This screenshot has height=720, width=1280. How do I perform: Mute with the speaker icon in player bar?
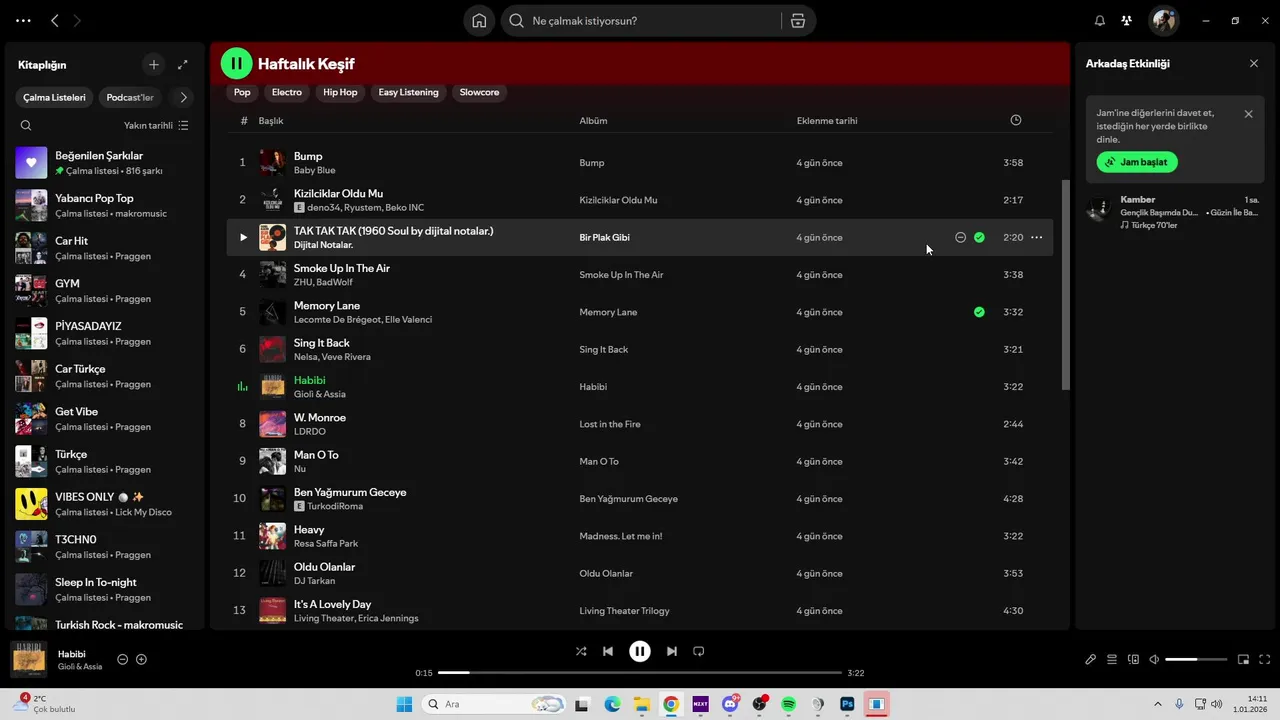click(1154, 660)
